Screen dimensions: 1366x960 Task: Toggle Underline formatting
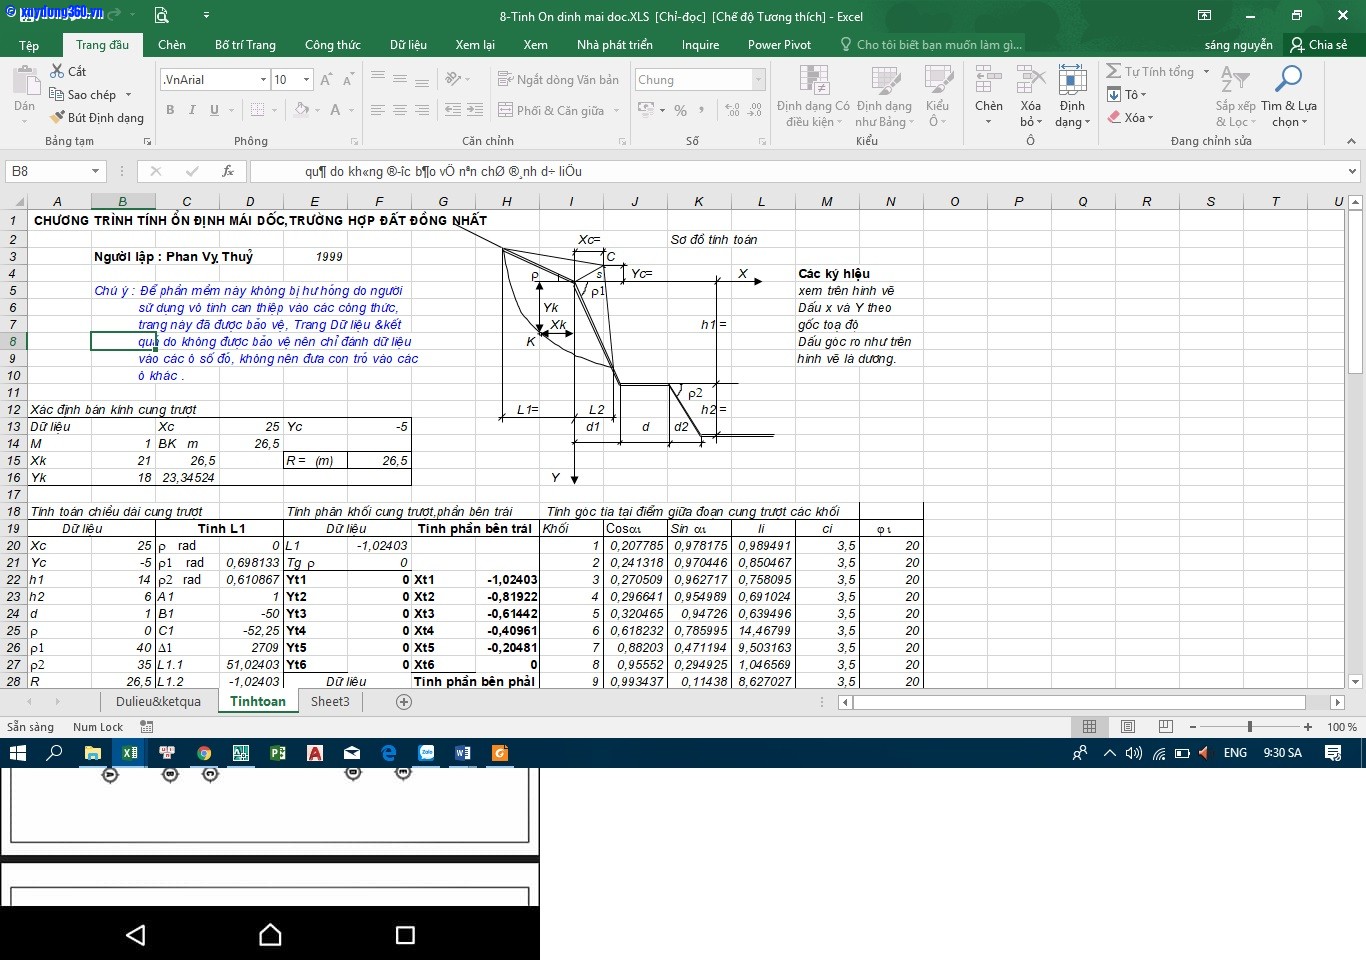pyautogui.click(x=214, y=110)
